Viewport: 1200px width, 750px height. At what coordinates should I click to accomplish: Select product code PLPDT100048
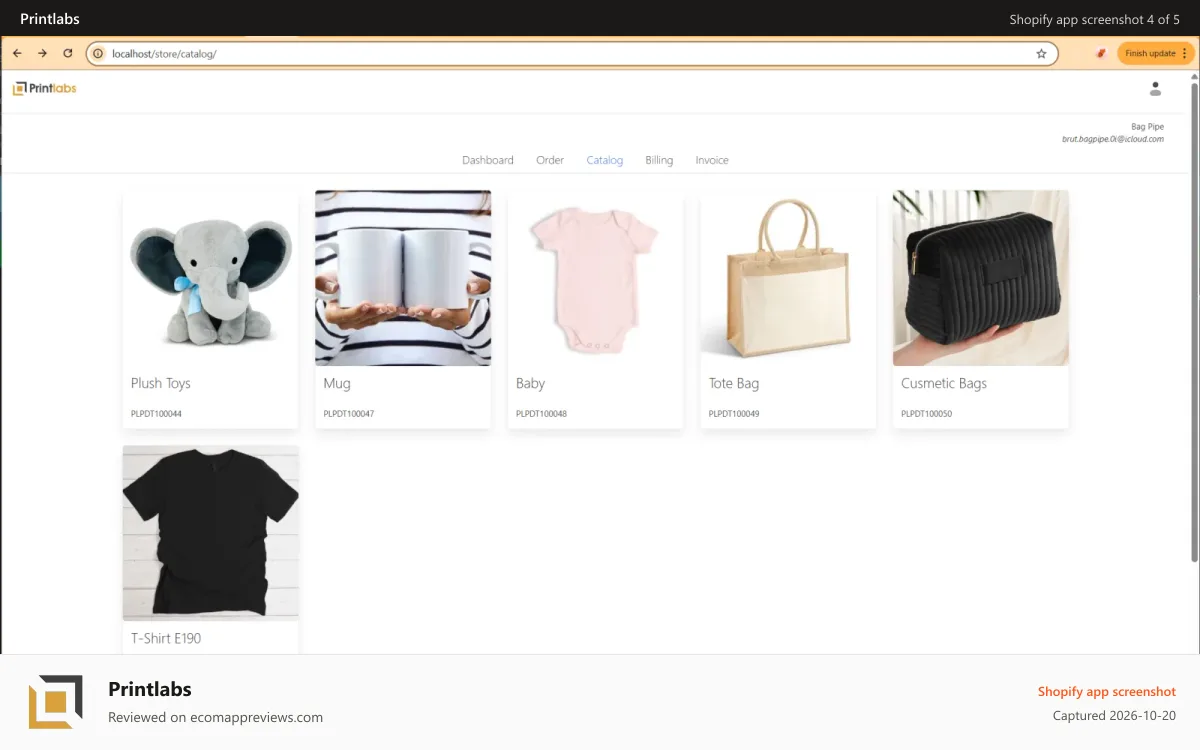point(542,414)
